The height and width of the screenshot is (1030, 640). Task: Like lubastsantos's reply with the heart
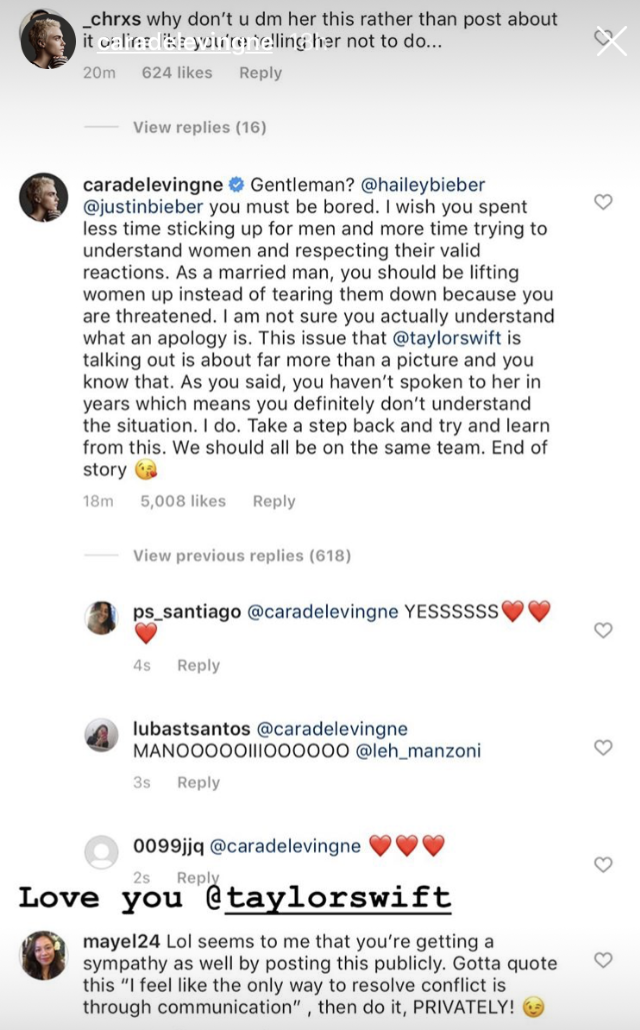pos(603,747)
